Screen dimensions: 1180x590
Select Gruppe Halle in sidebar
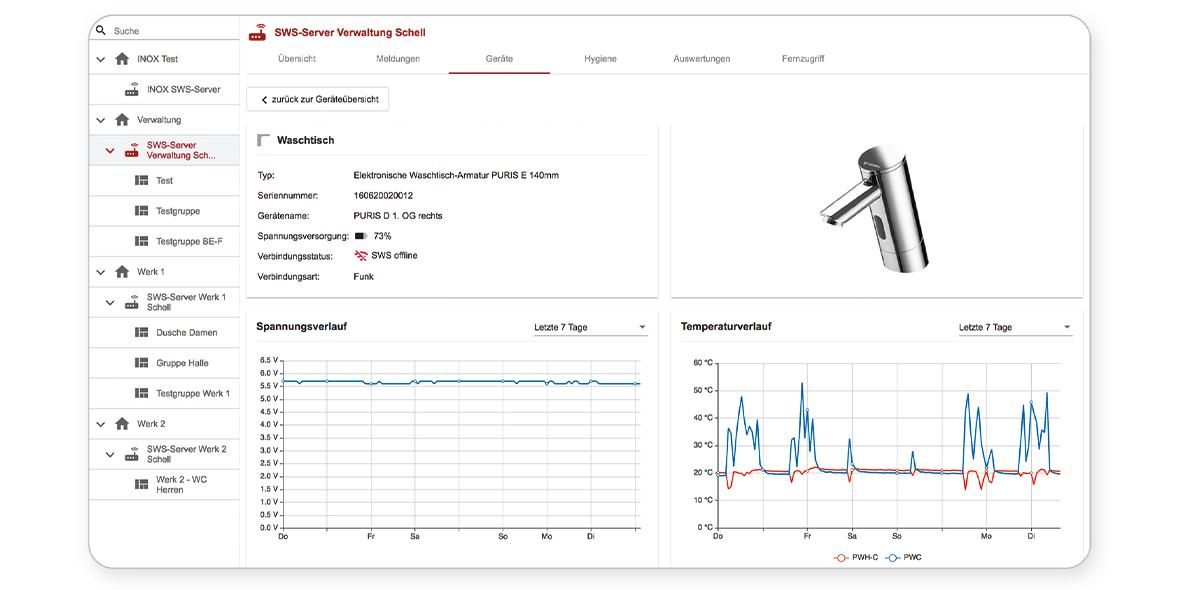[182, 363]
